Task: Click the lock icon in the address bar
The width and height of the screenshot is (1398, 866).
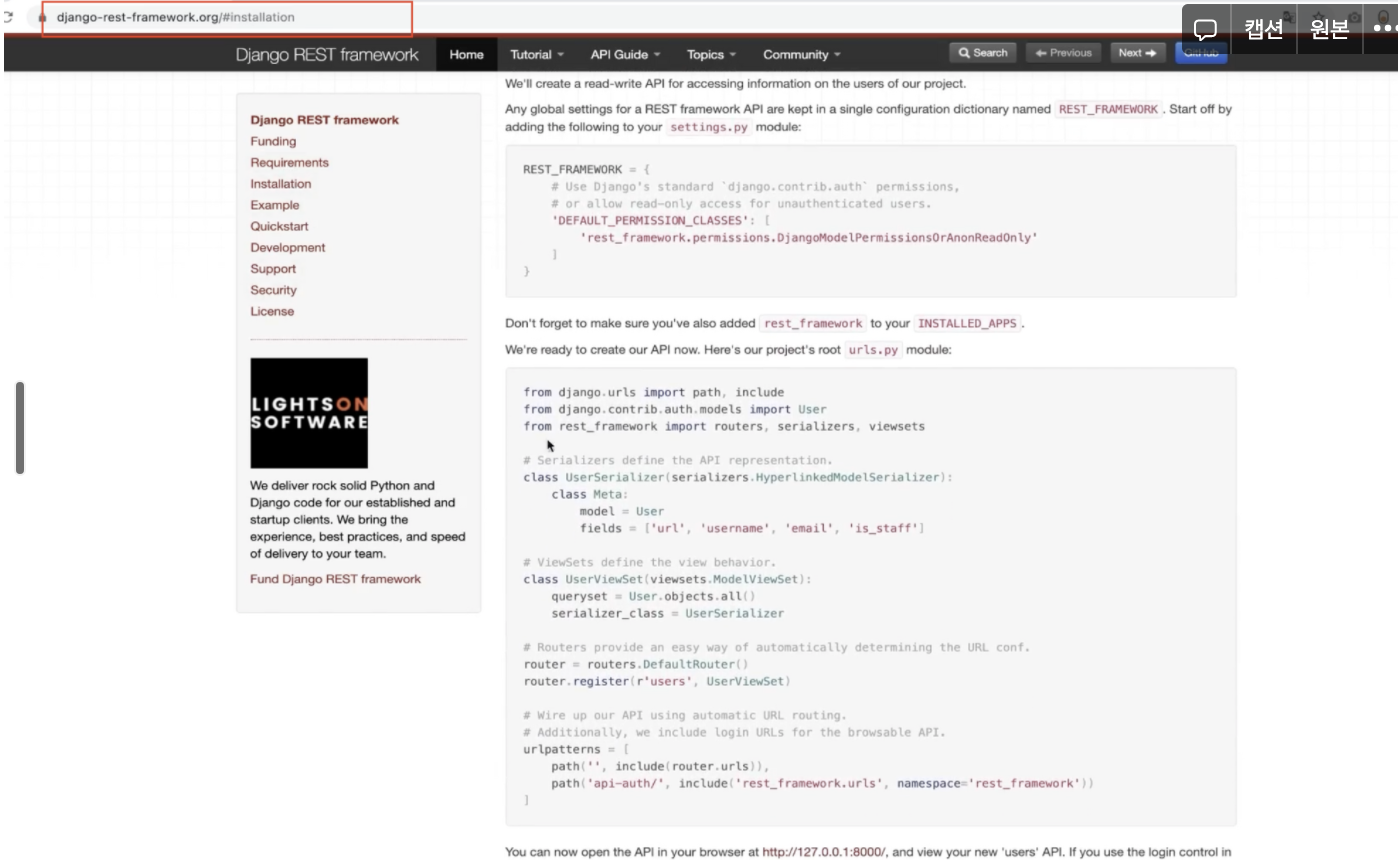Action: (x=42, y=18)
